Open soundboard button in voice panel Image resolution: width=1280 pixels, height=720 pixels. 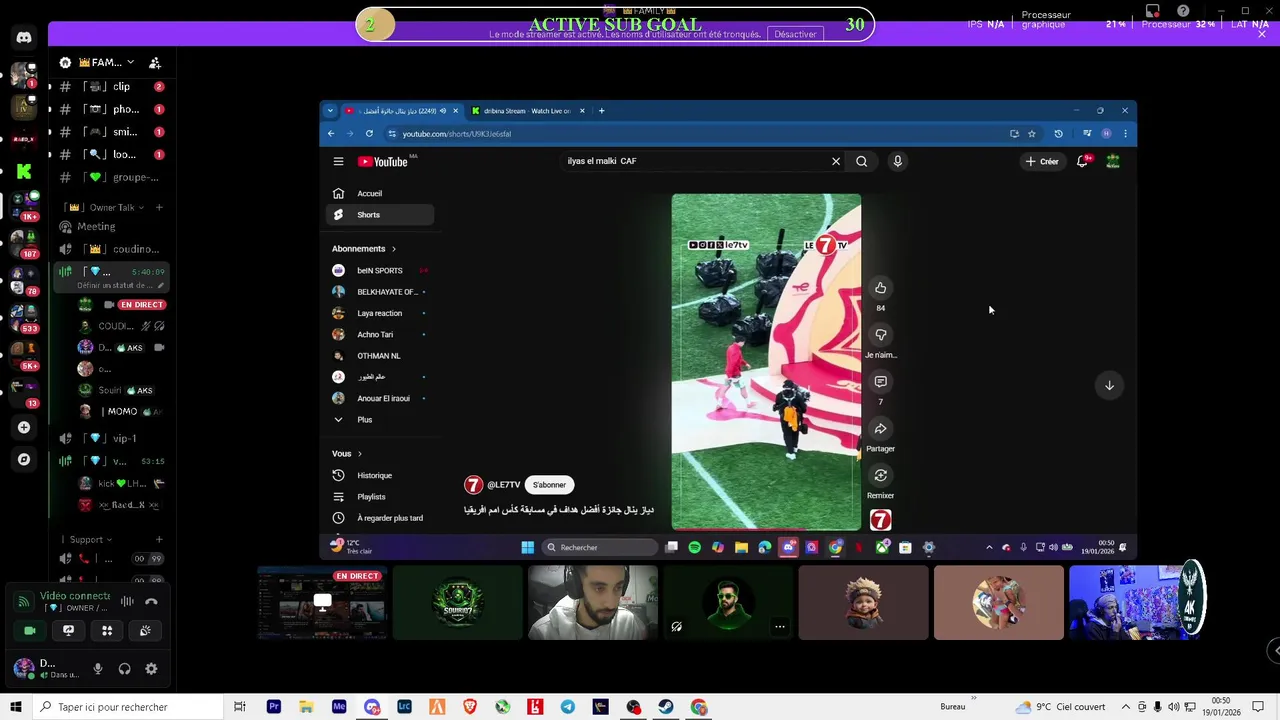(x=145, y=630)
